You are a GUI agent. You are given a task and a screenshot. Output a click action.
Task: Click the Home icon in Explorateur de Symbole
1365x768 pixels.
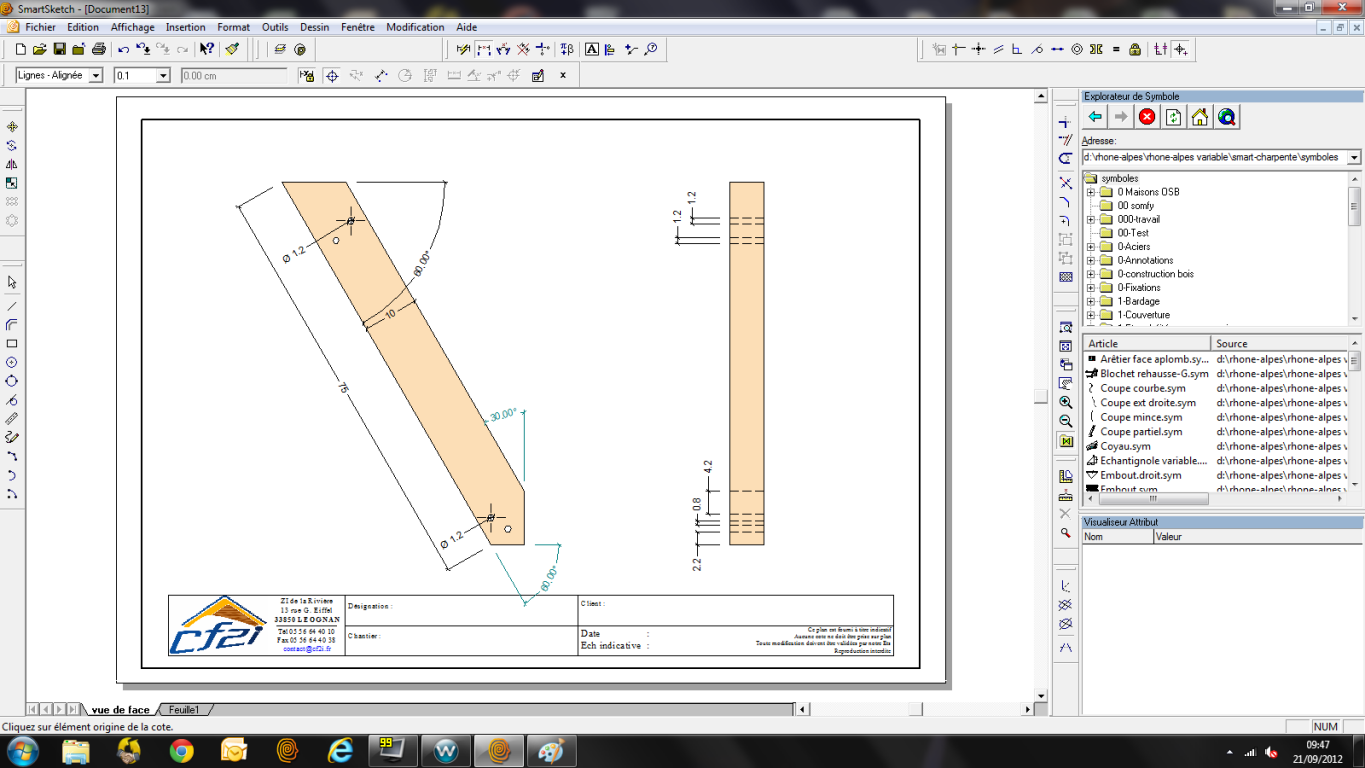[1200, 117]
